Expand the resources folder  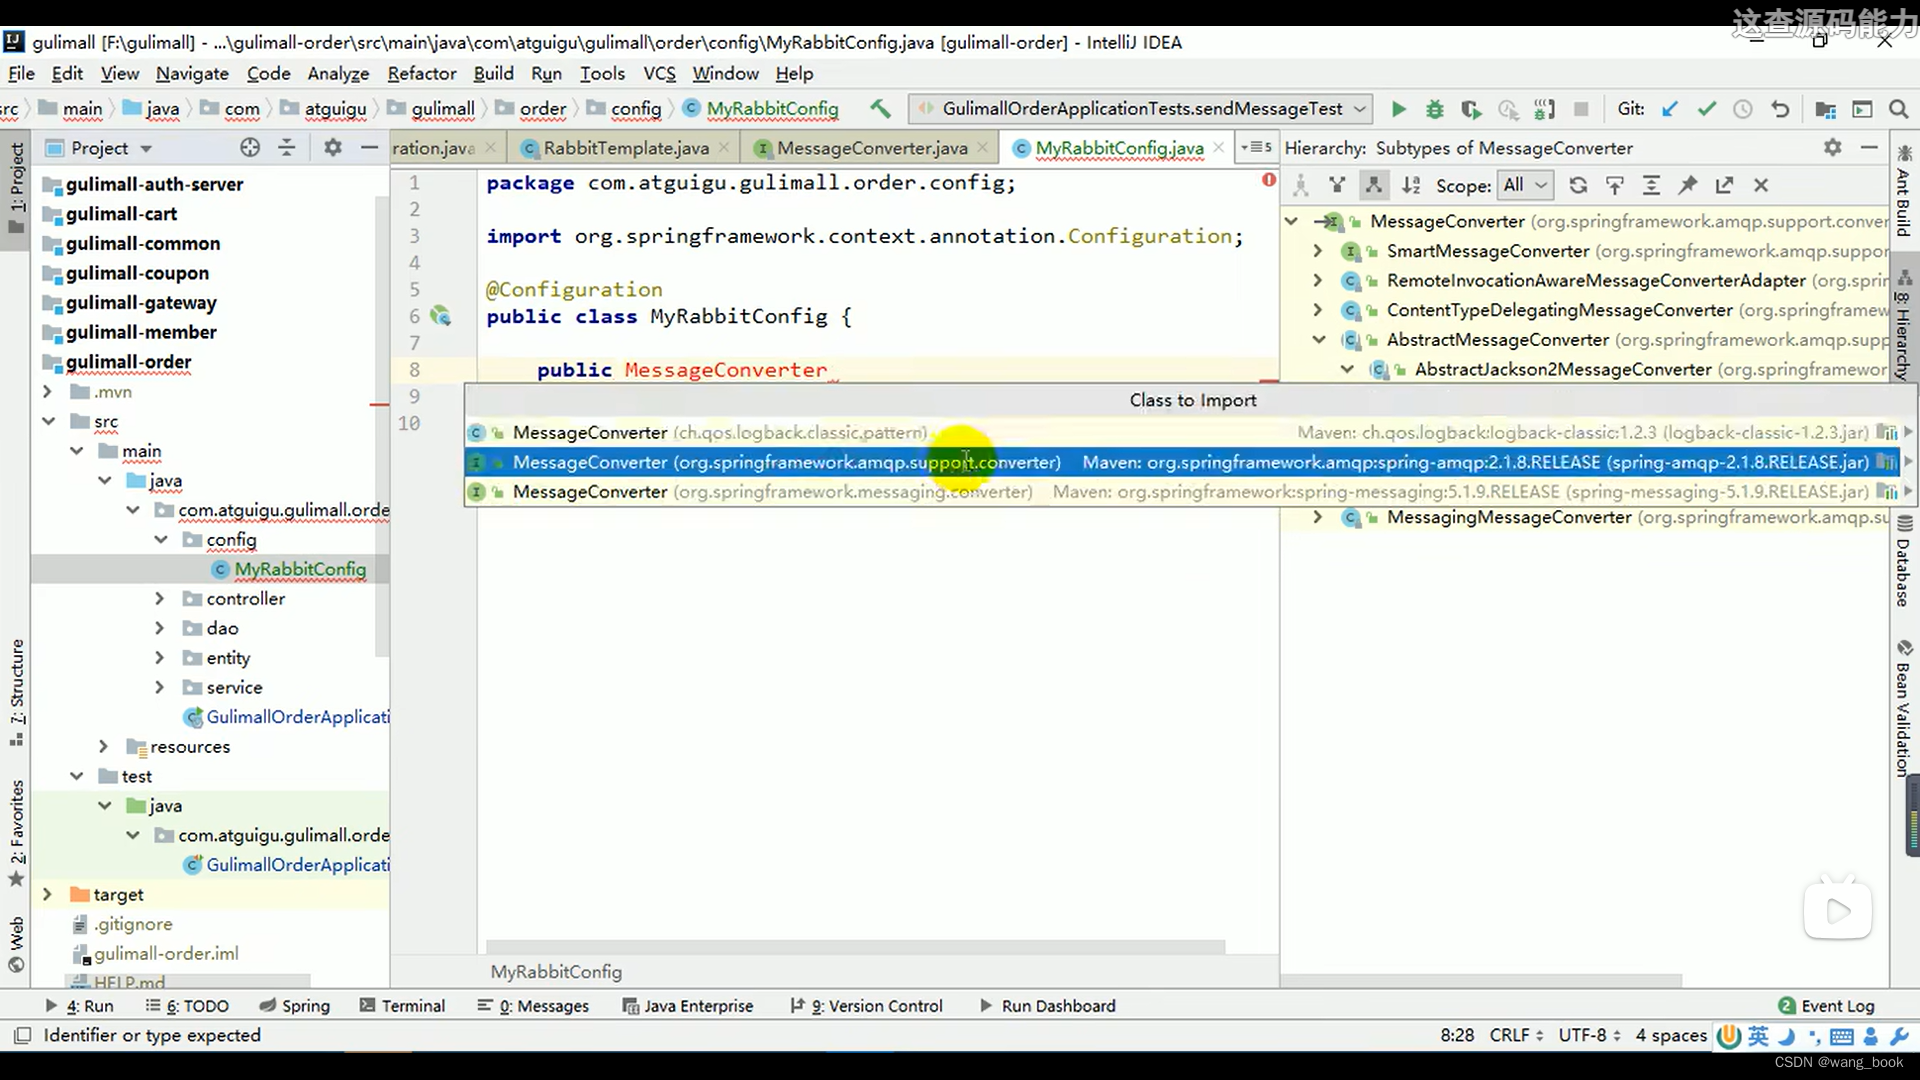103,747
